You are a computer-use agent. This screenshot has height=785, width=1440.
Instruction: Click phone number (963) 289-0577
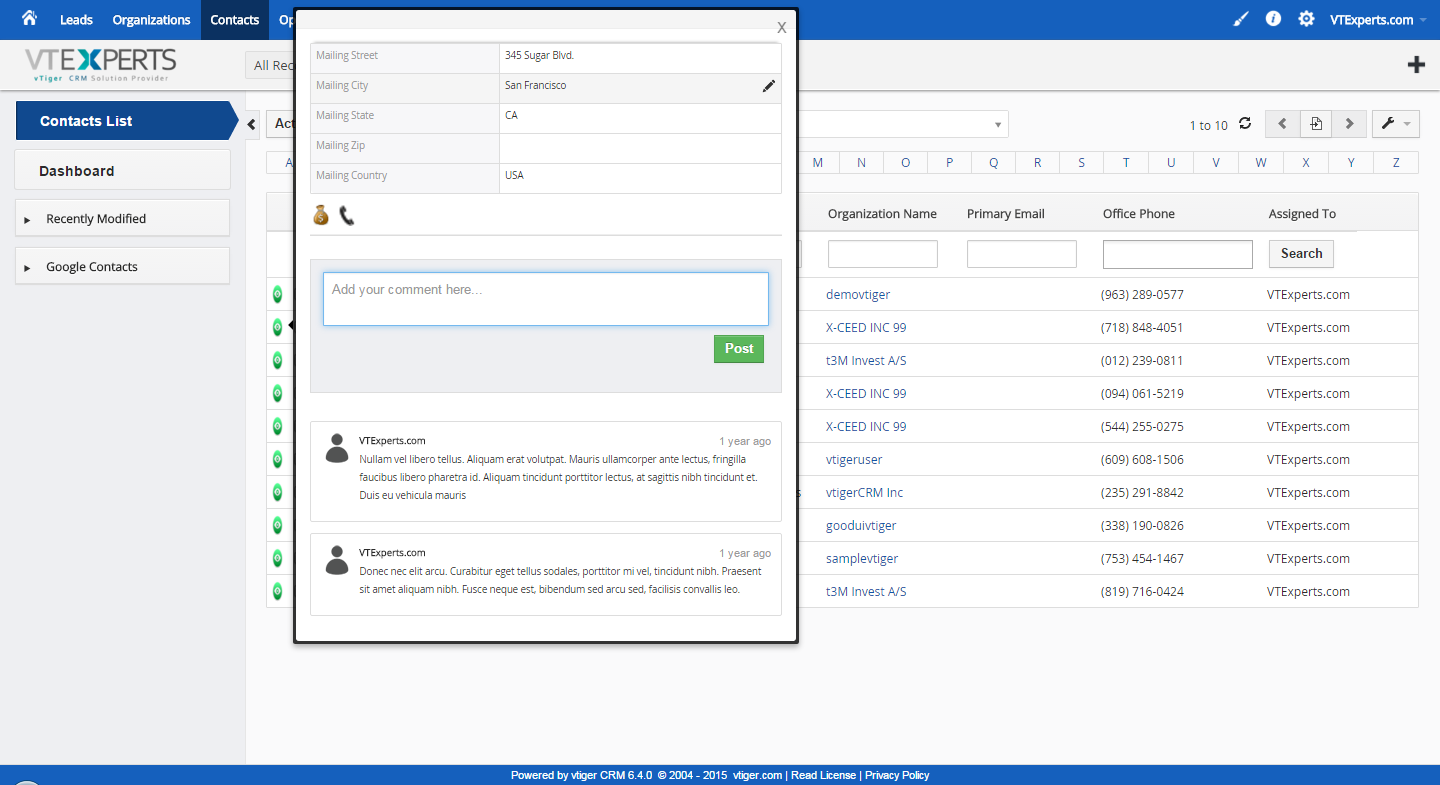pos(1142,294)
